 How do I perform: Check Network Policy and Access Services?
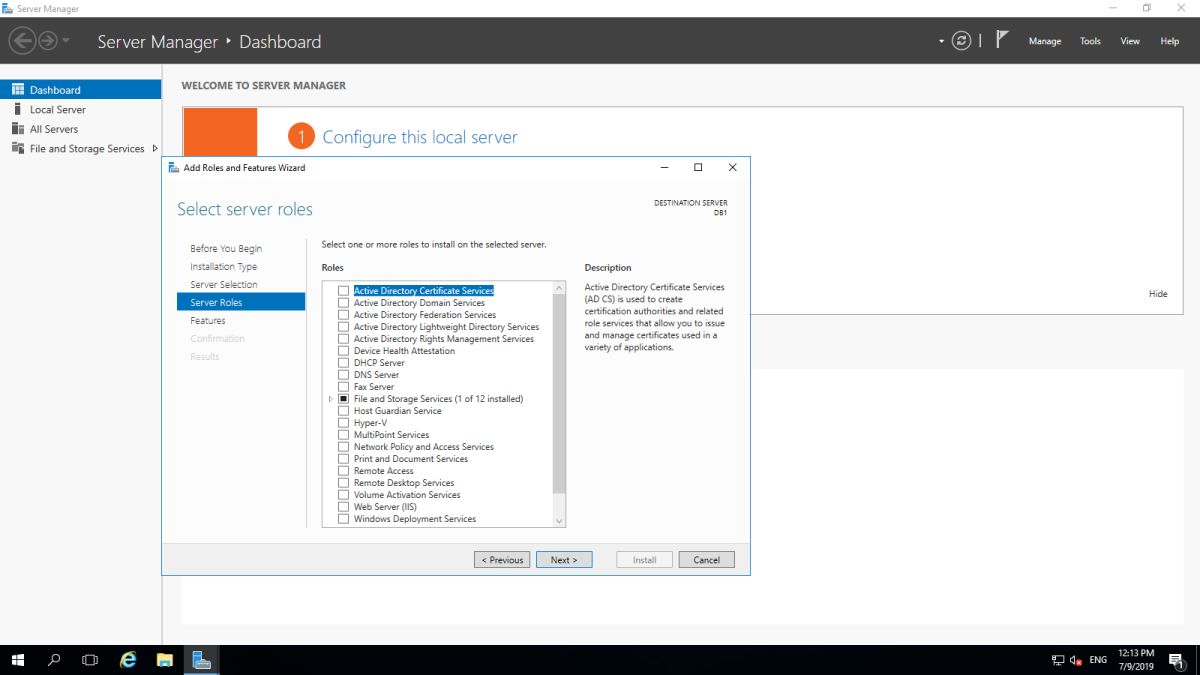344,447
